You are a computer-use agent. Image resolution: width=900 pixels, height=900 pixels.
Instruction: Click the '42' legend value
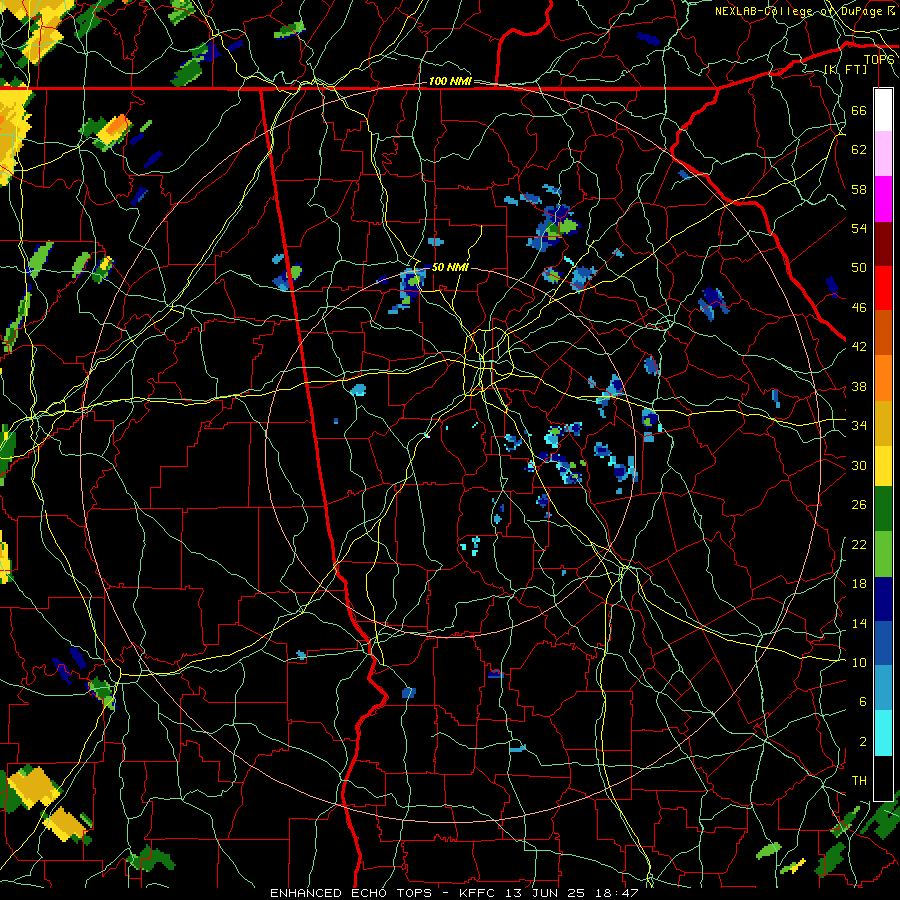(859, 347)
